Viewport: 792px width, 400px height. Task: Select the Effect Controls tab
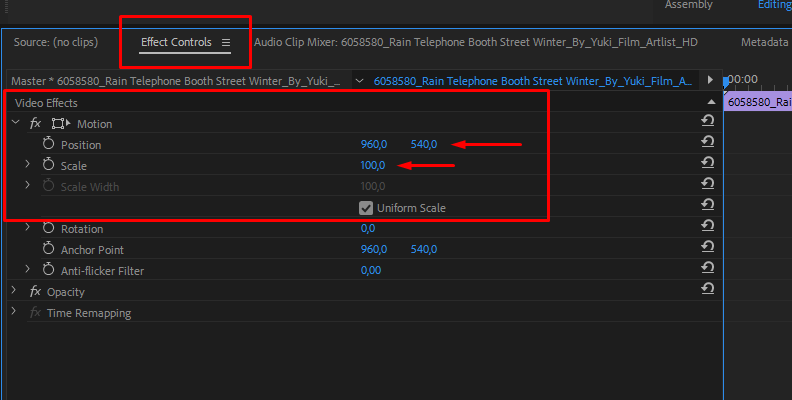tap(176, 42)
